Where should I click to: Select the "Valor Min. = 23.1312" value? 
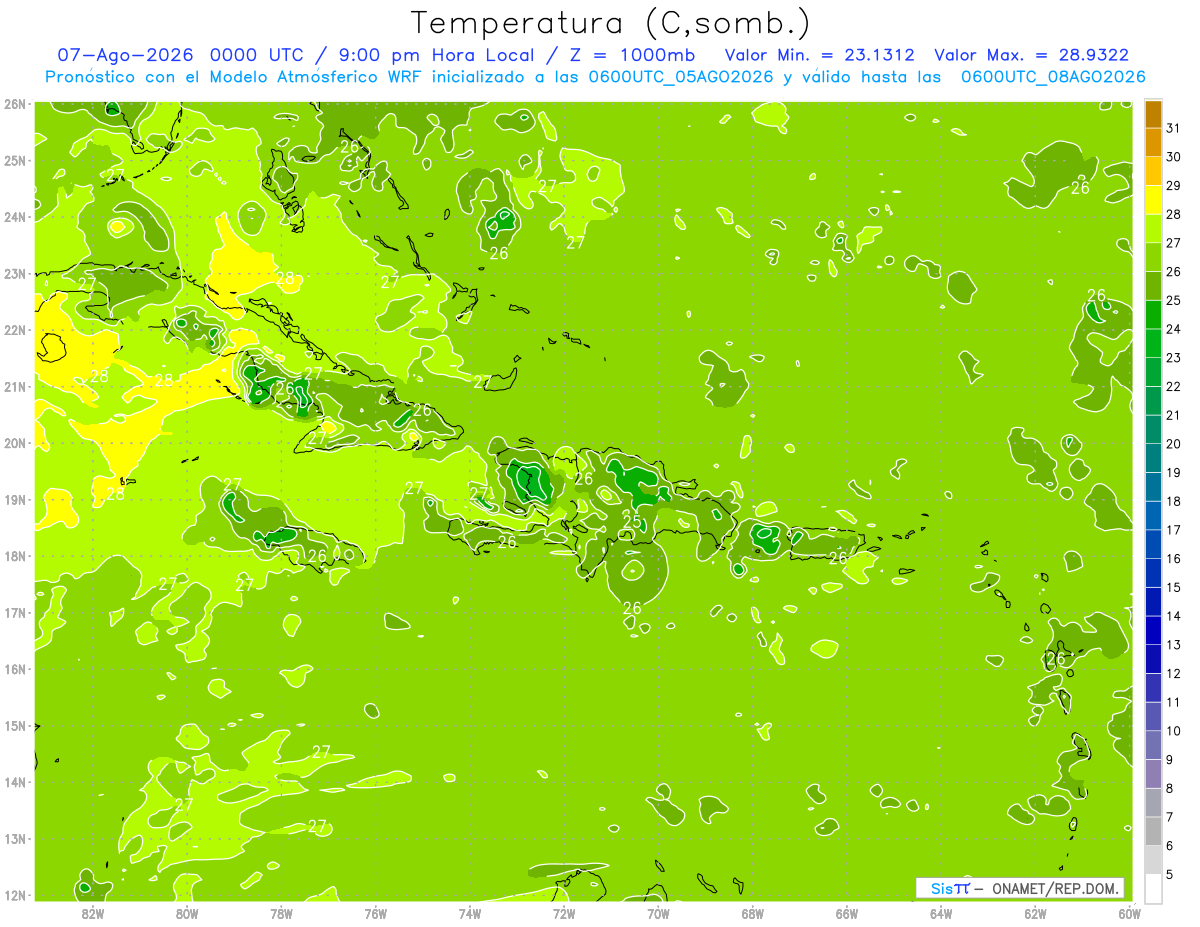pos(820,55)
